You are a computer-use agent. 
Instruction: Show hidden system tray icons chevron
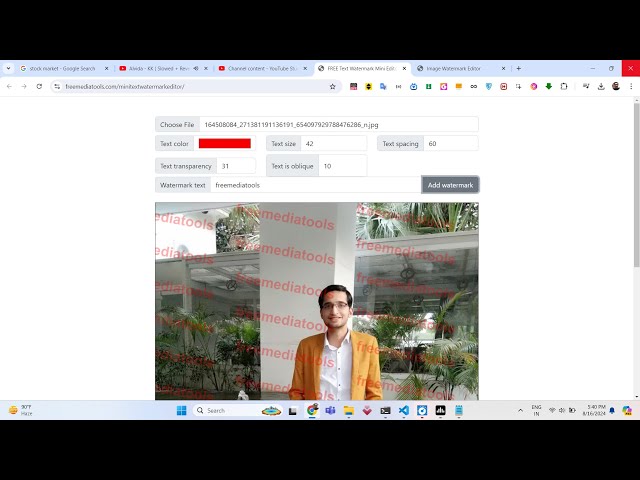point(520,410)
